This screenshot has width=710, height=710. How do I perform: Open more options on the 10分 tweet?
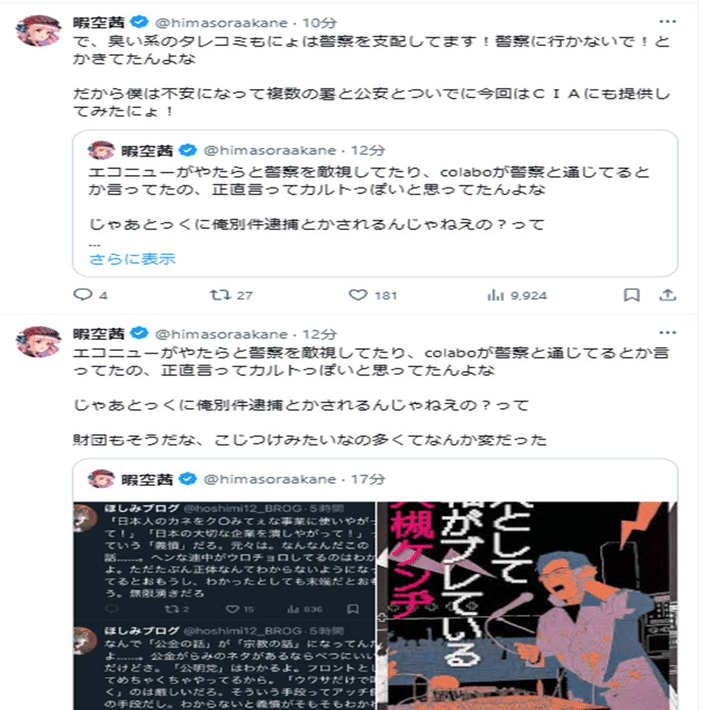(x=667, y=21)
